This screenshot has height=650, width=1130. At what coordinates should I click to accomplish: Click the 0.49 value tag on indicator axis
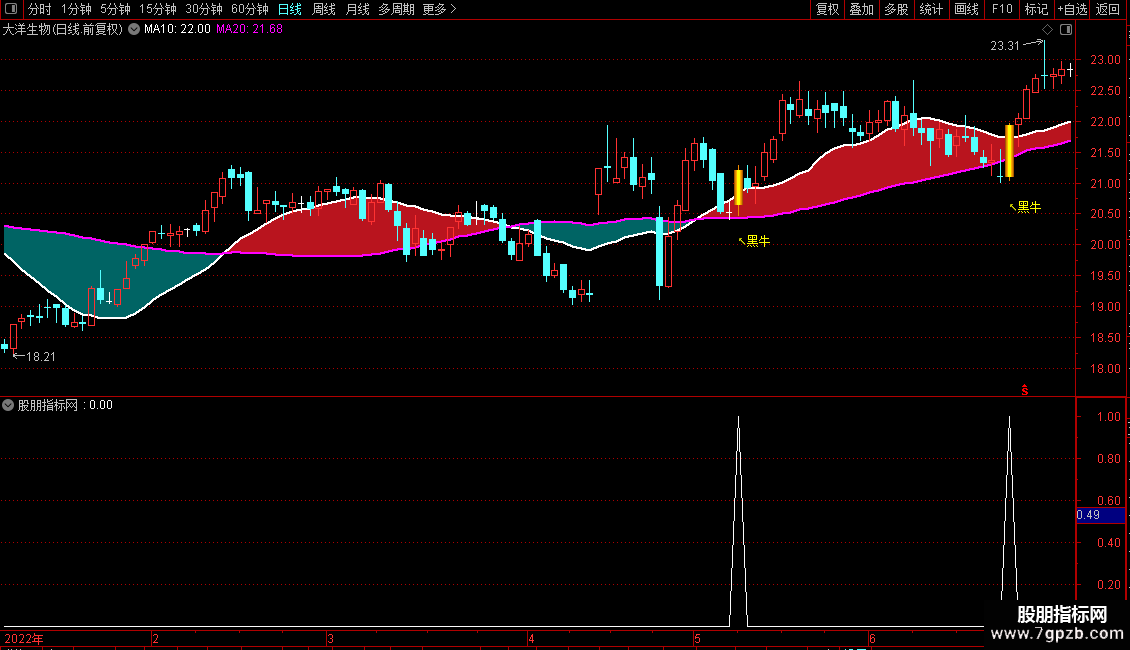[x=1100, y=515]
